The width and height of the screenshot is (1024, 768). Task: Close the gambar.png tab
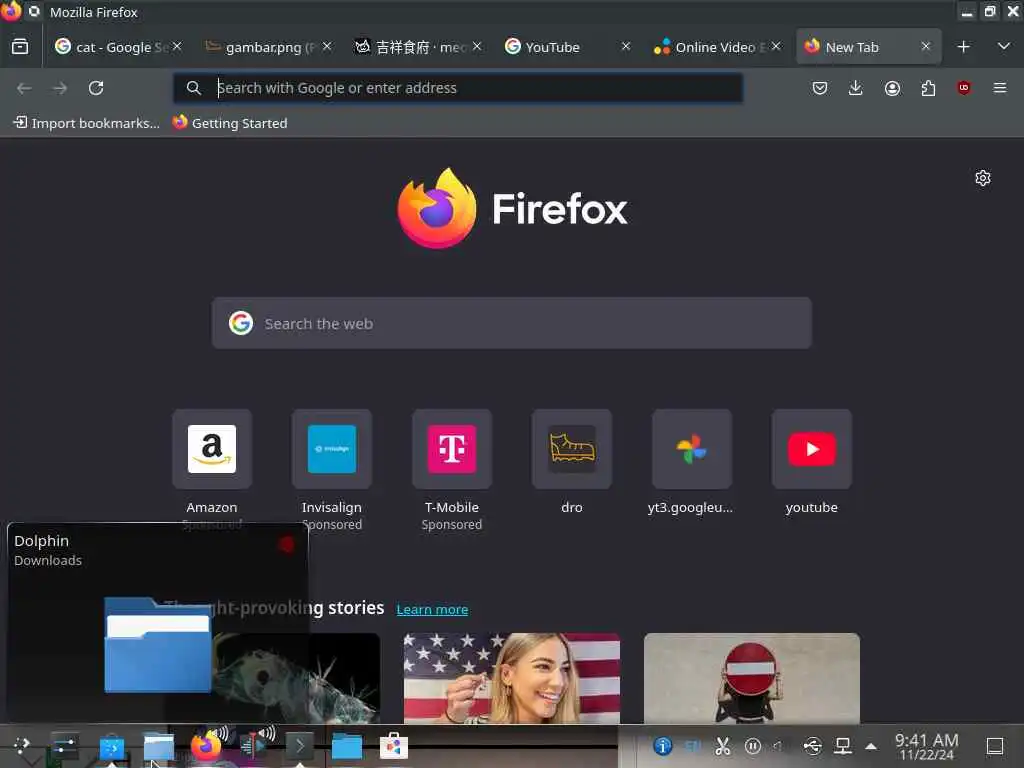pos(327,46)
